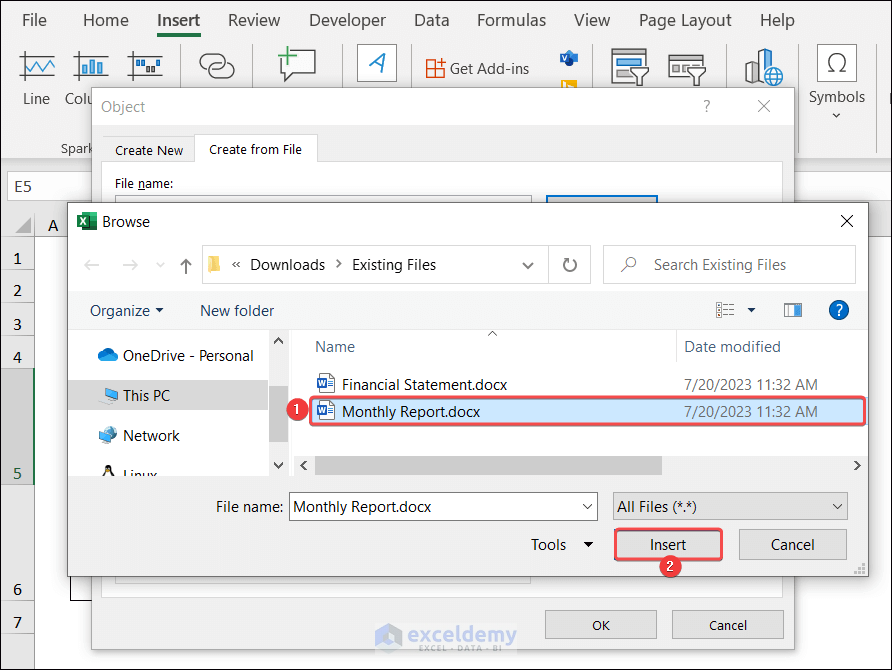
Task: Open Visio Data Visualizer add-in
Action: (x=568, y=58)
